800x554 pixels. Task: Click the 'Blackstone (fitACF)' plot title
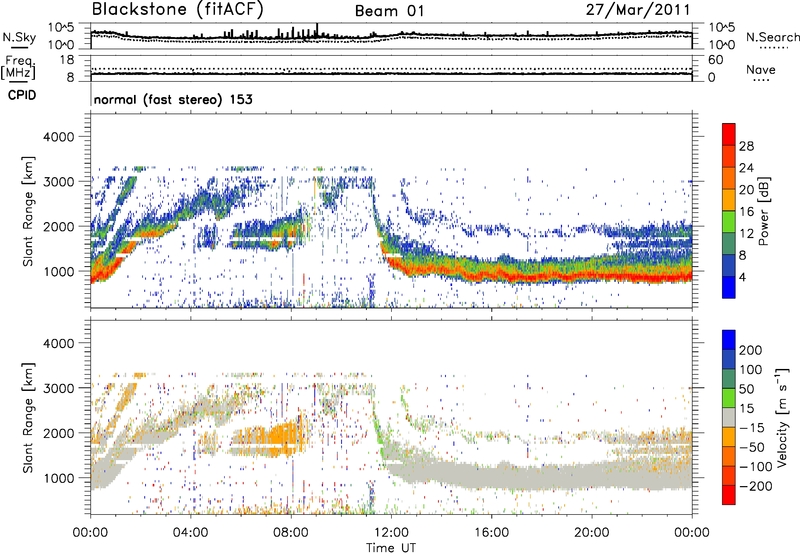click(x=177, y=9)
